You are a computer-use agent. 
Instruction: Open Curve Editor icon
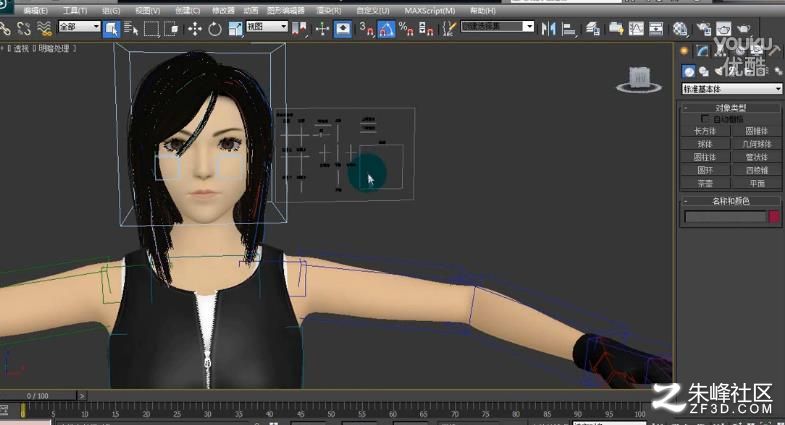(636, 29)
